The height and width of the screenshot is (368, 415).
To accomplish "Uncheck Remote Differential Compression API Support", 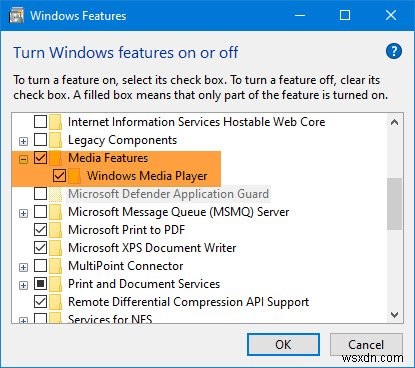I will (40, 302).
